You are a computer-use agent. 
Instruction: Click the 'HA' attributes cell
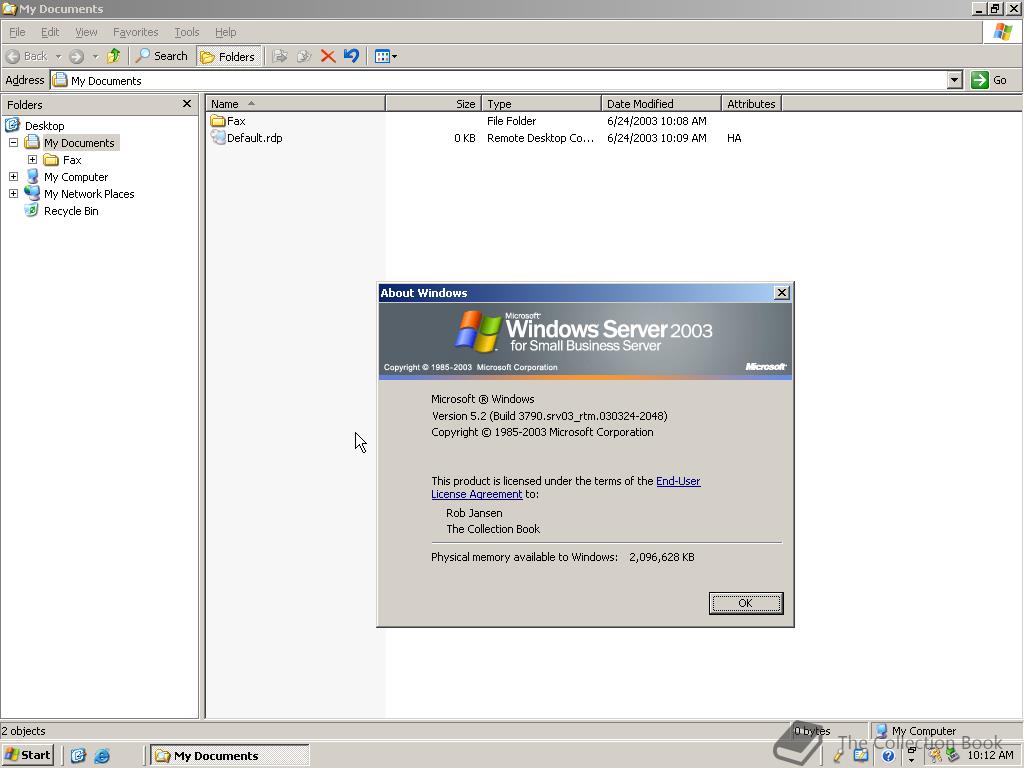point(734,138)
